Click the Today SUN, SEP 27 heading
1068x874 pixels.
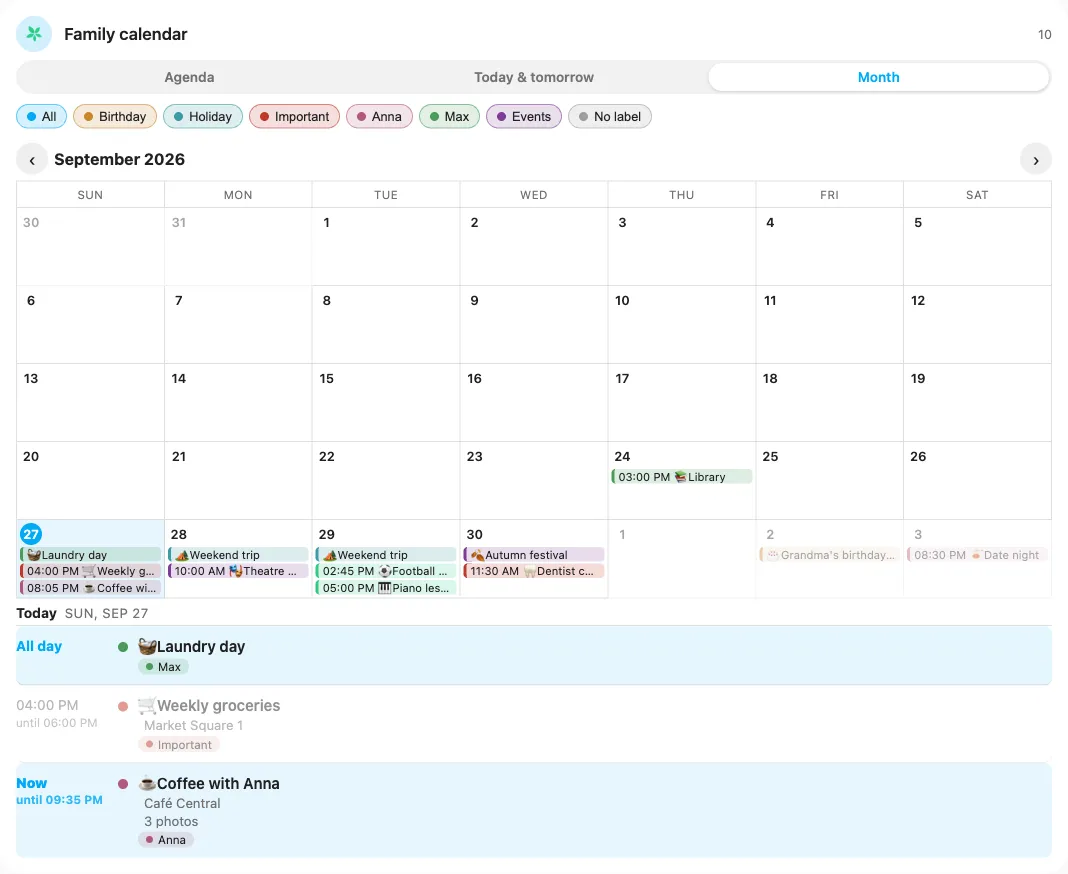tap(82, 613)
